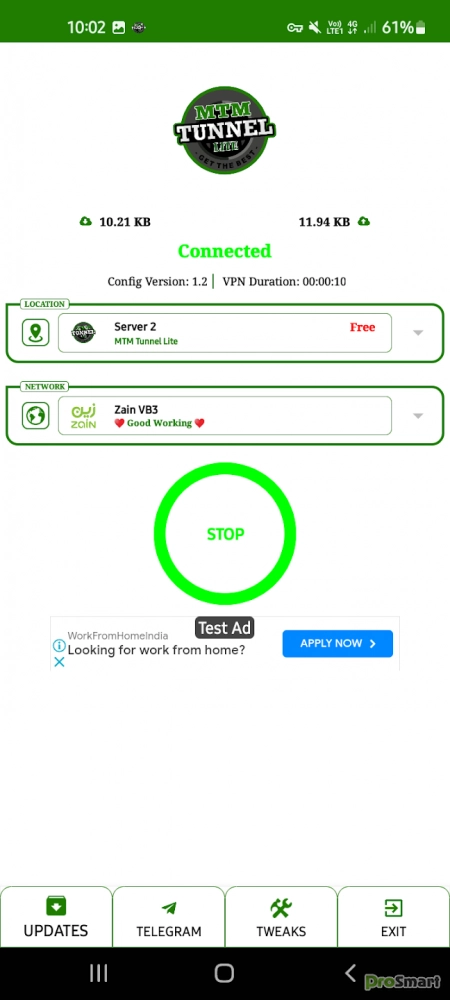
Task: Tap the cloud download icon beside 10.21 KB
Action: pos(85,221)
